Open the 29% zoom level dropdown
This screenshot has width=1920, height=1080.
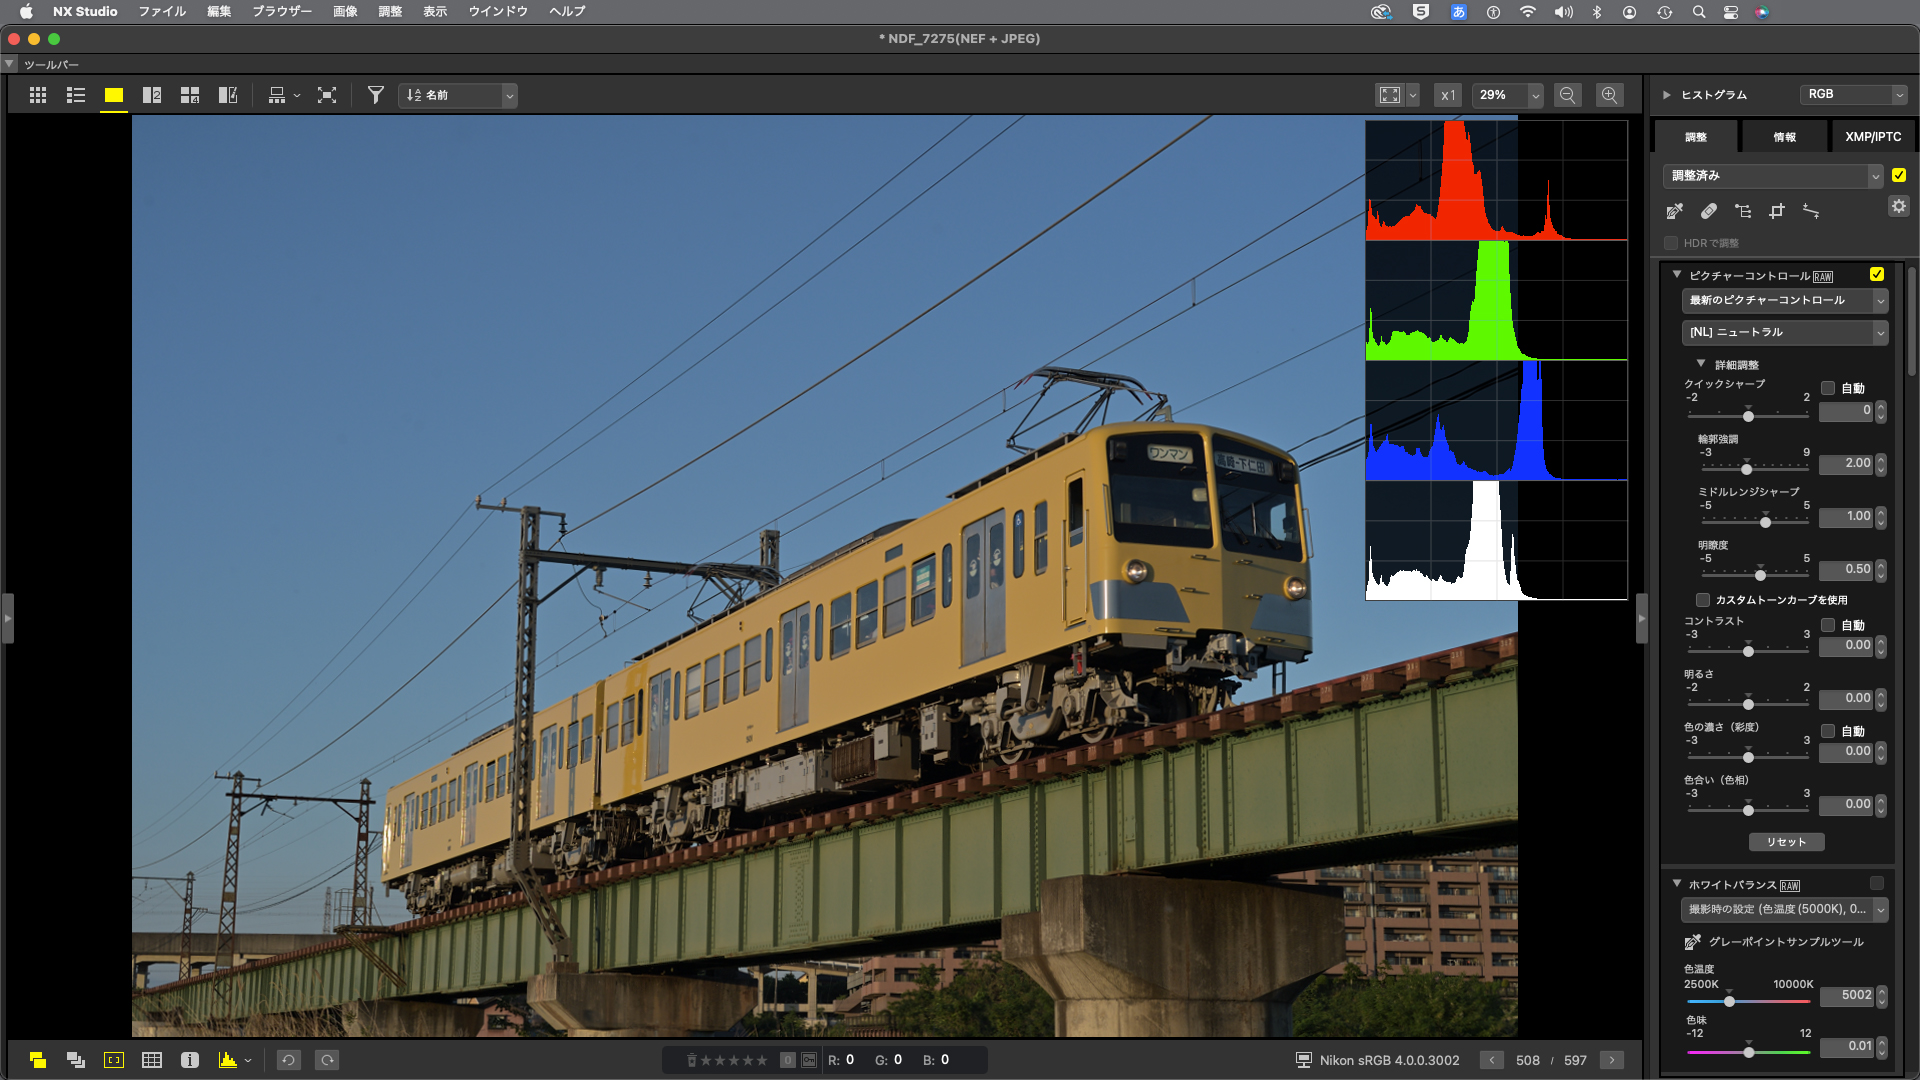pos(1508,95)
